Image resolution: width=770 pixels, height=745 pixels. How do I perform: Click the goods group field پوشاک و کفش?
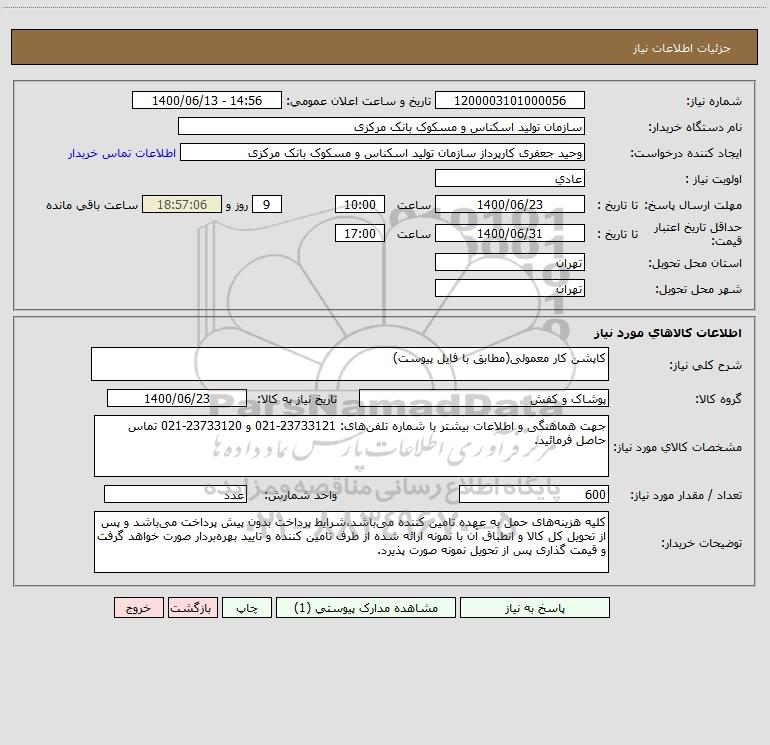coord(484,398)
